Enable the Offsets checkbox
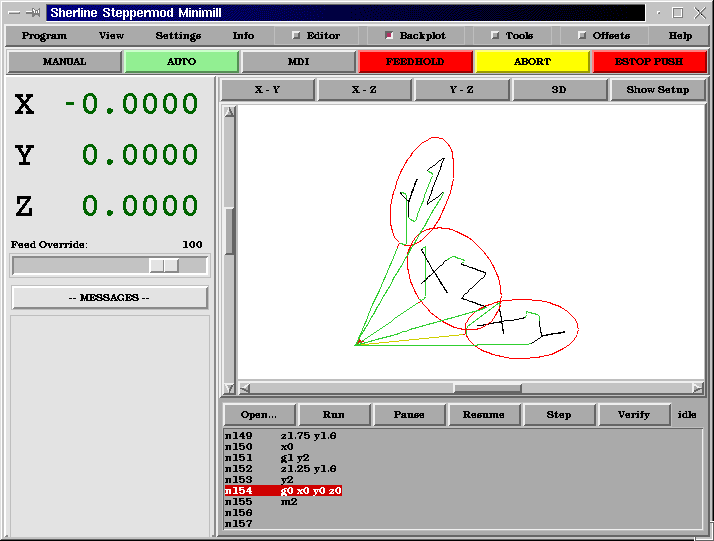 pyautogui.click(x=582, y=36)
